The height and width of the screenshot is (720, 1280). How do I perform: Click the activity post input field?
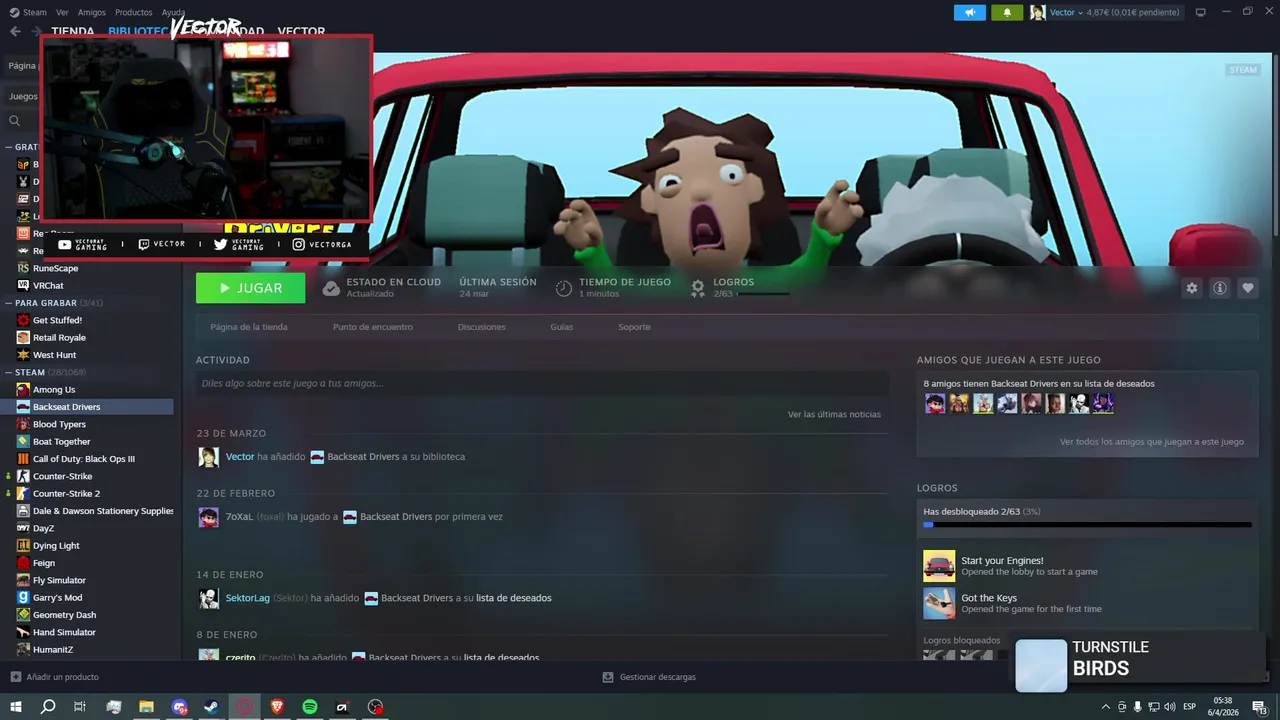tap(542, 383)
